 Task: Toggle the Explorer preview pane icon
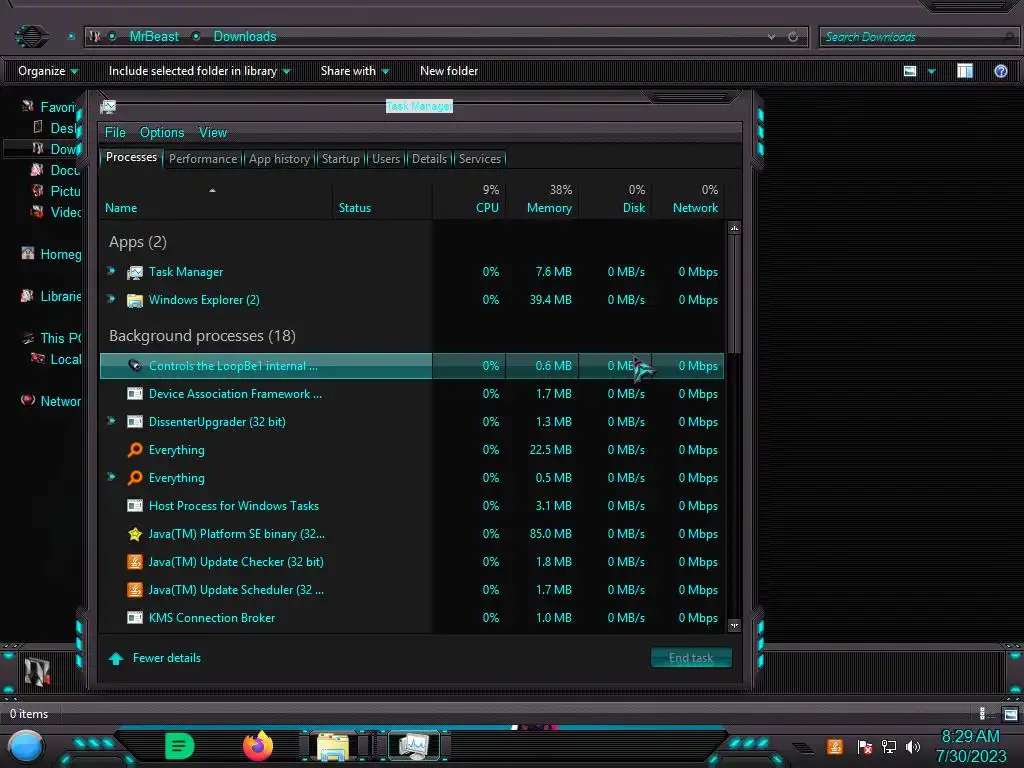[x=965, y=71]
